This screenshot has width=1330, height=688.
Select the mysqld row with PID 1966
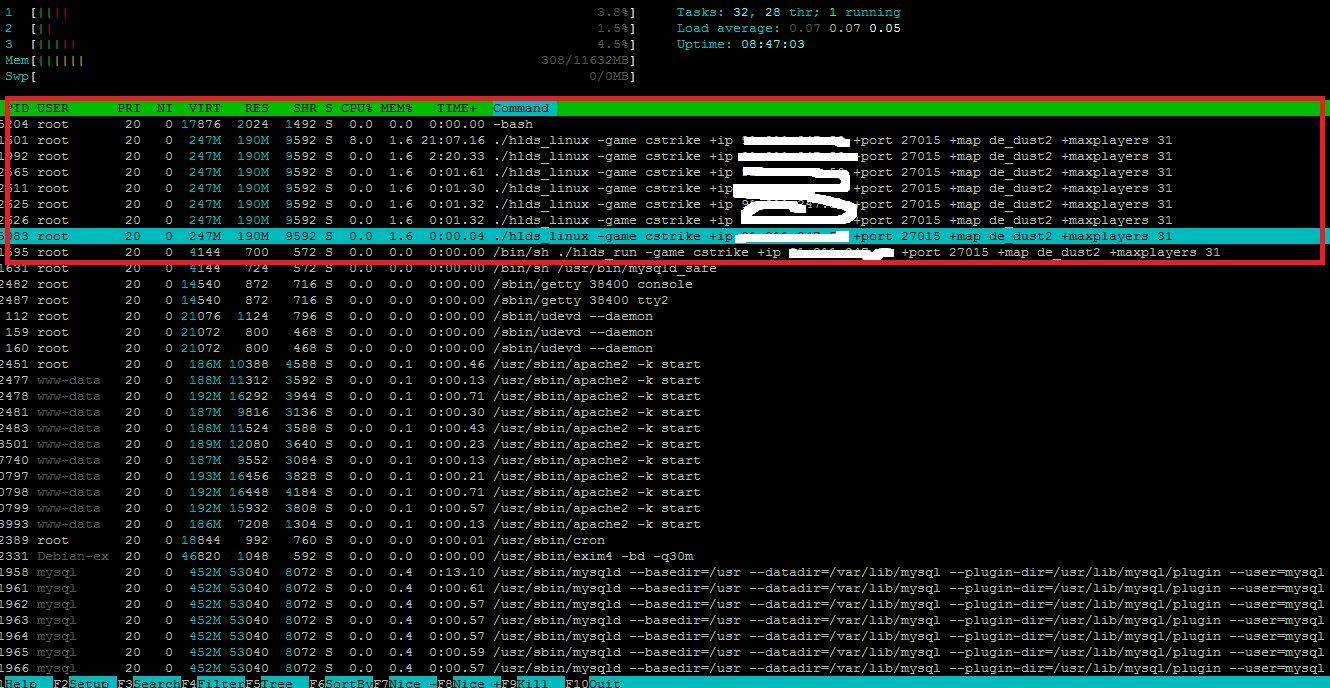pos(665,668)
